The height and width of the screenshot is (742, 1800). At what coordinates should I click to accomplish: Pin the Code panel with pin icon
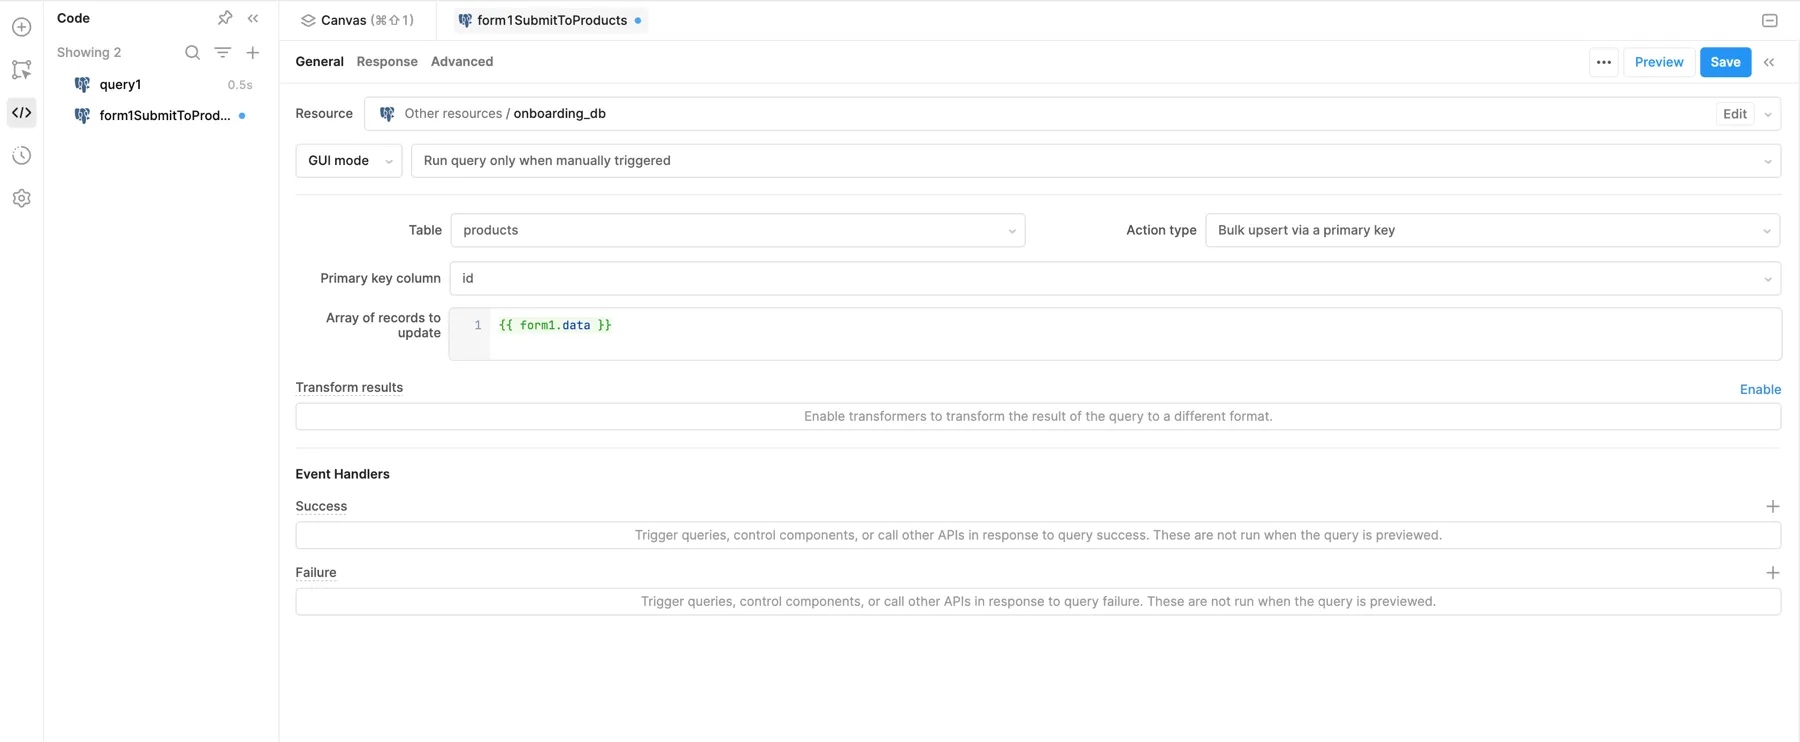[x=225, y=18]
